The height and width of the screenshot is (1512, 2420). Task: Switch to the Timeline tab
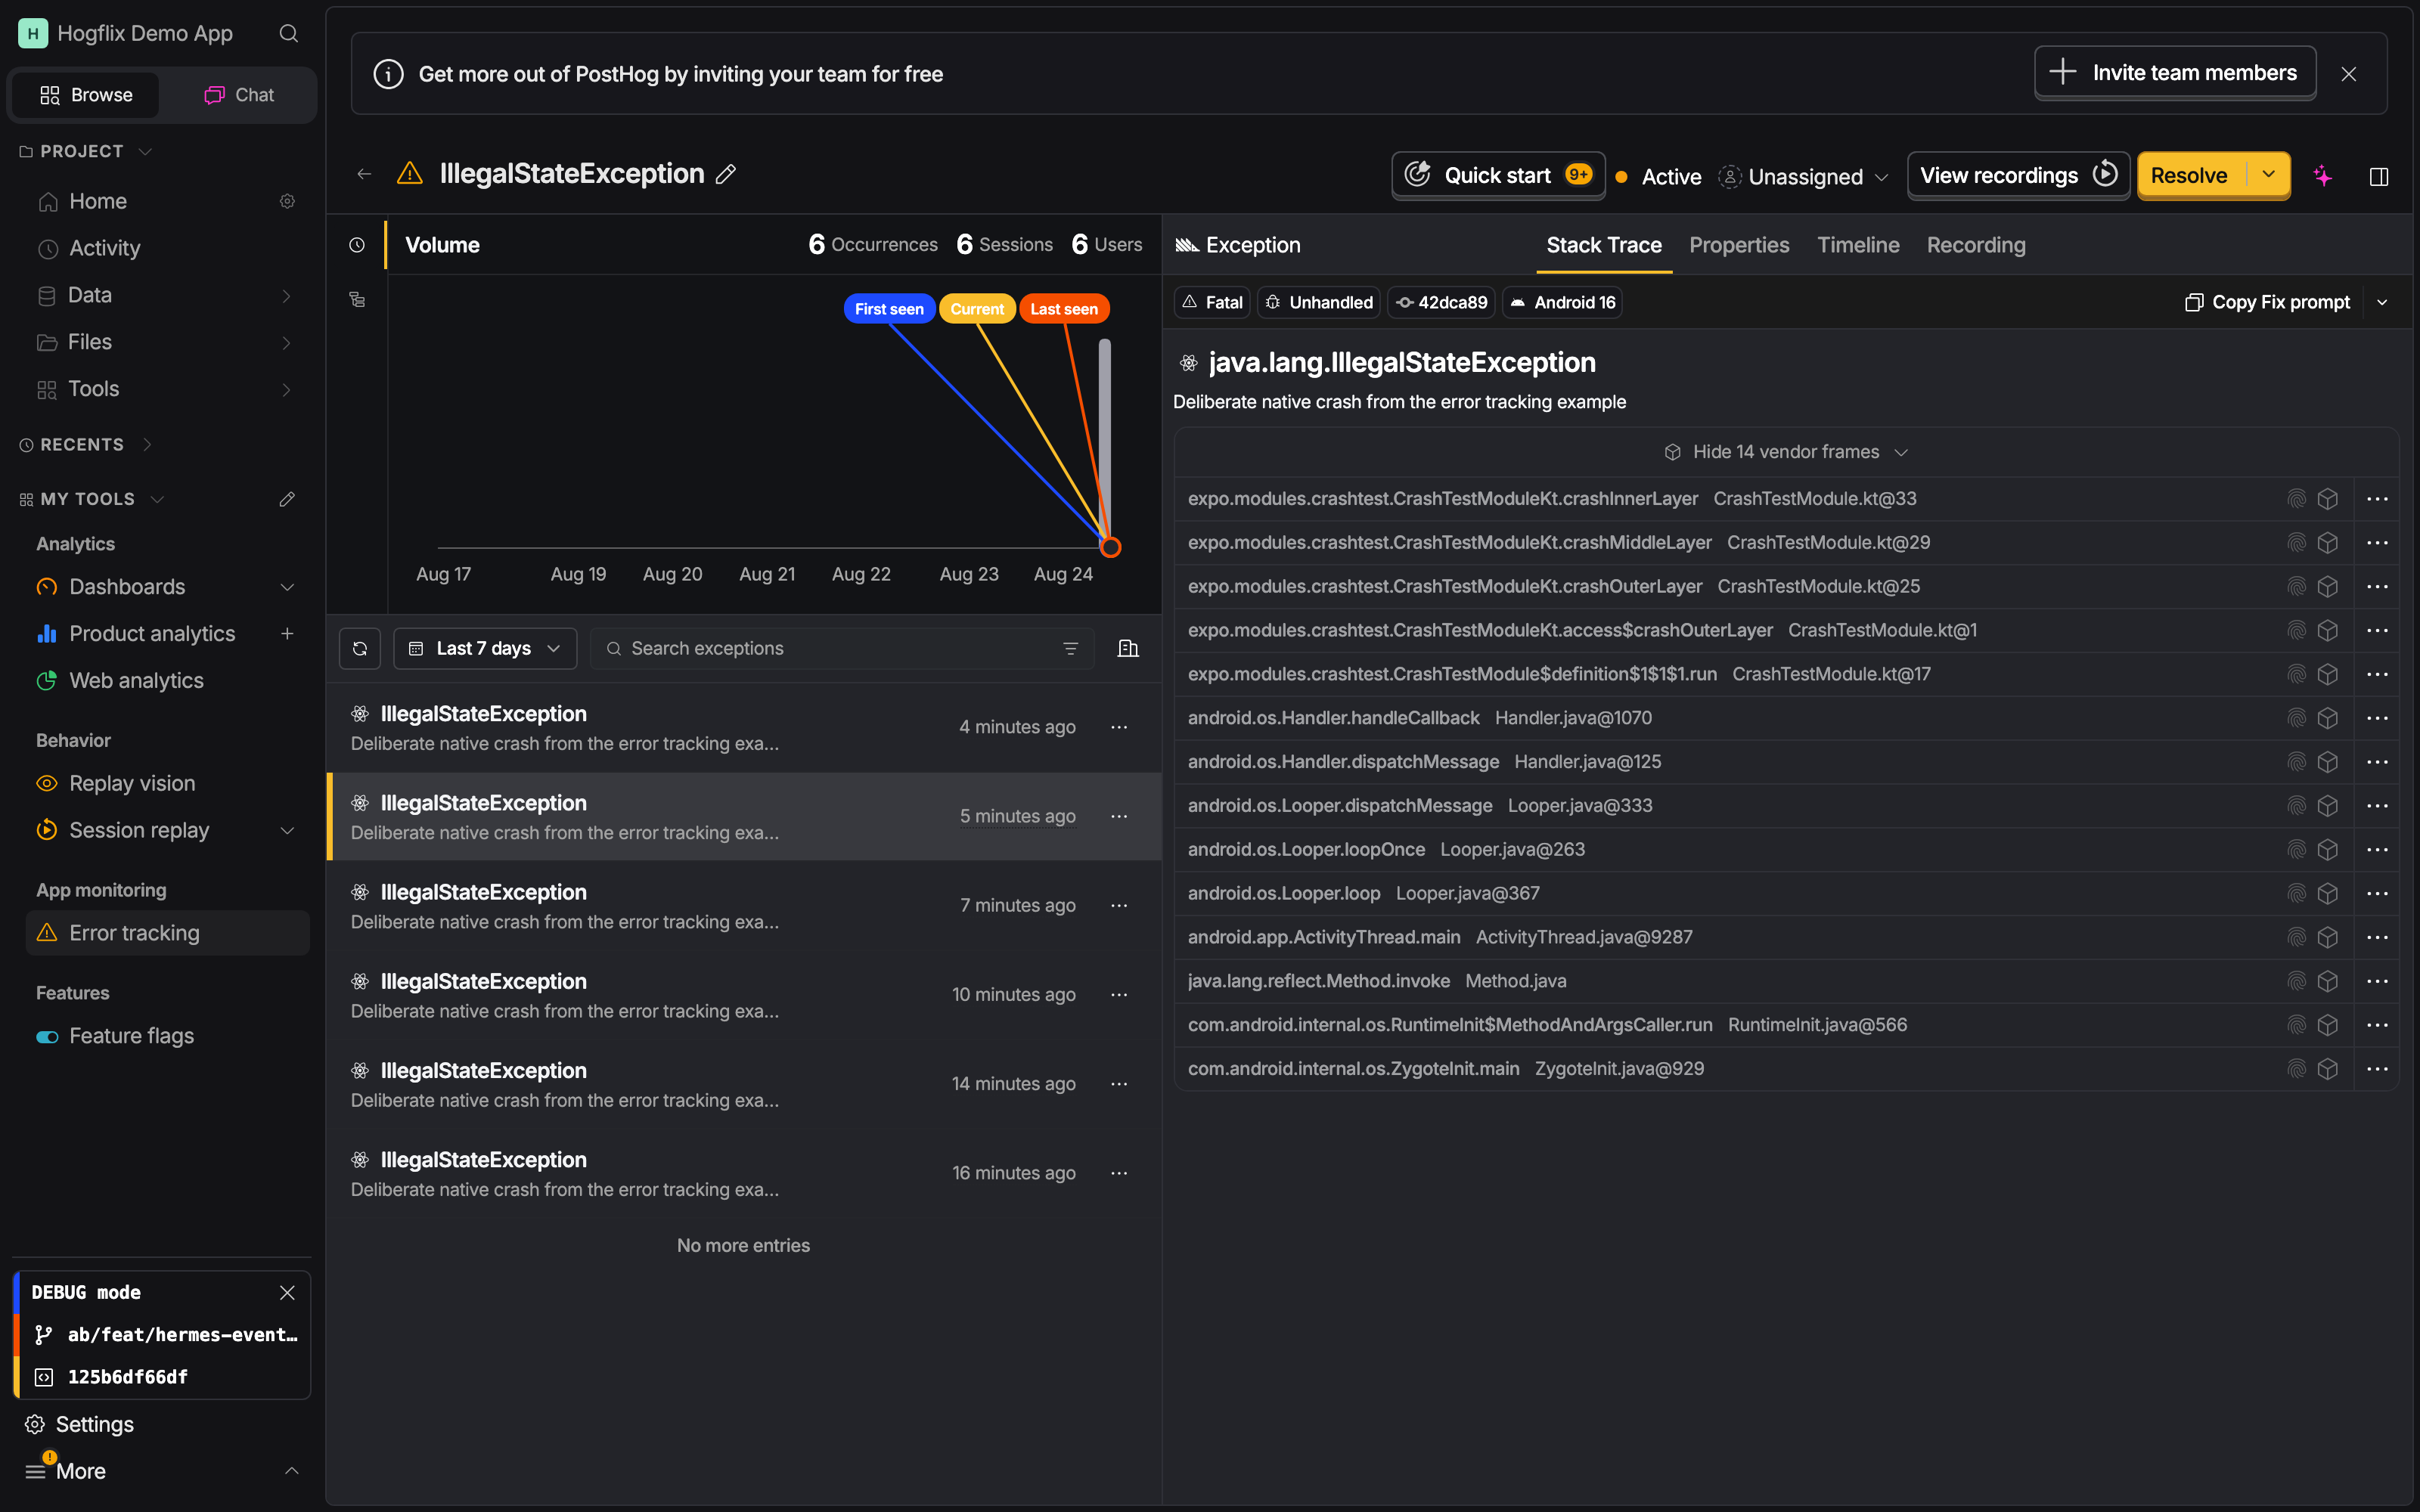pyautogui.click(x=1858, y=245)
